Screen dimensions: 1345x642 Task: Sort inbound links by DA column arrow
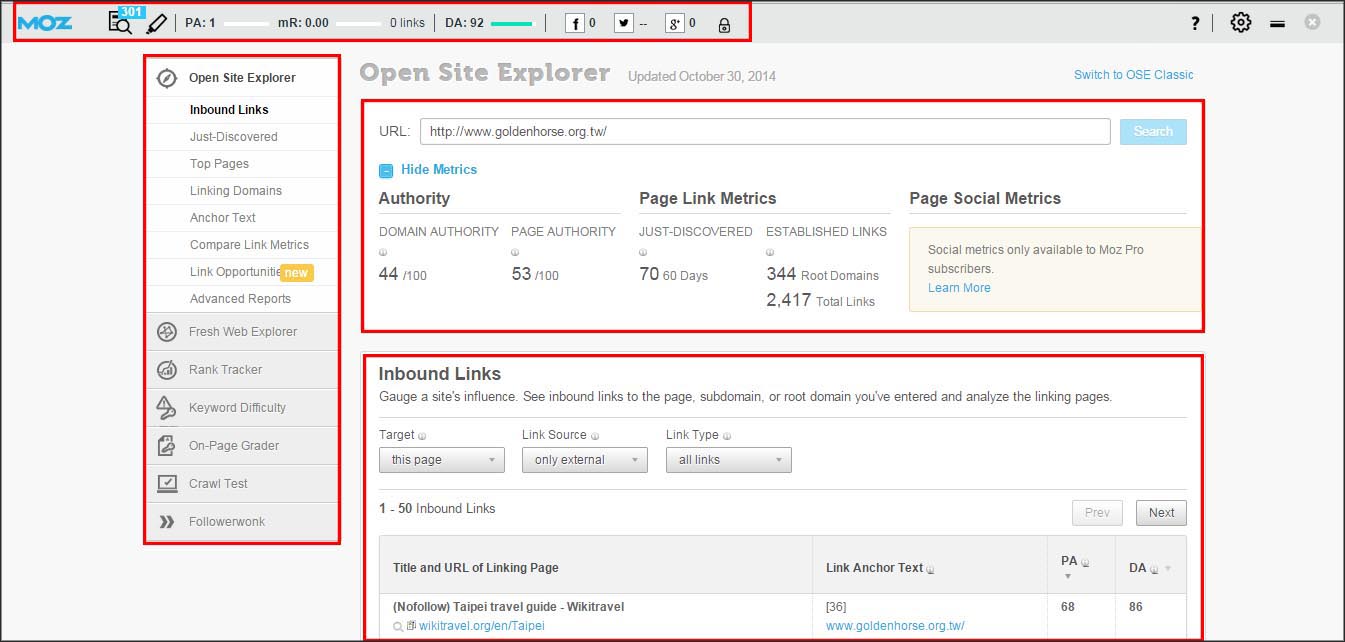(1167, 568)
